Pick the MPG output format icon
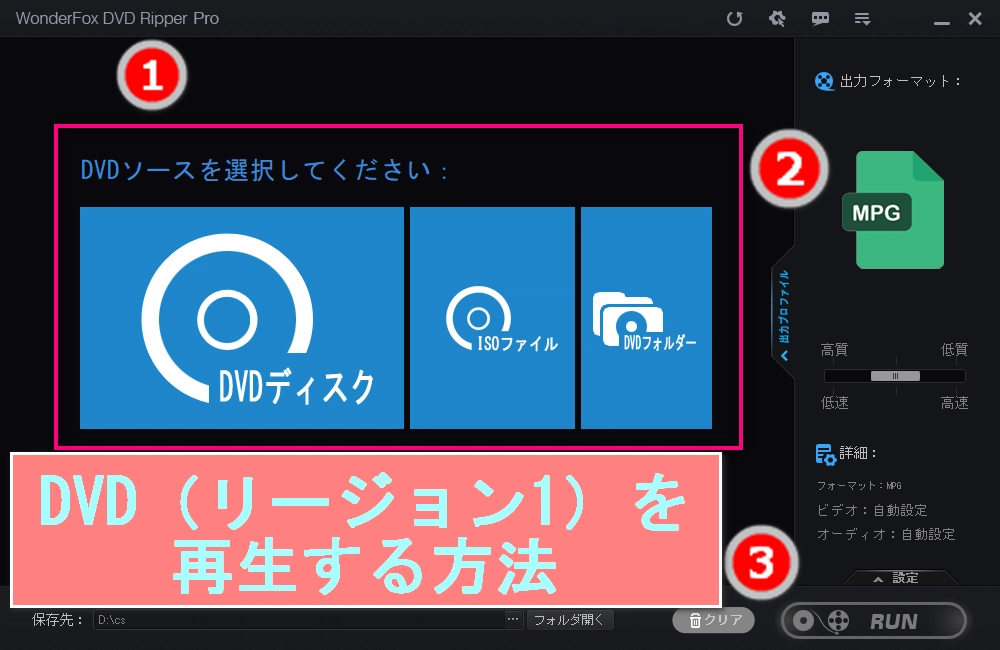Screen dimensions: 1000x650 click(x=893, y=210)
